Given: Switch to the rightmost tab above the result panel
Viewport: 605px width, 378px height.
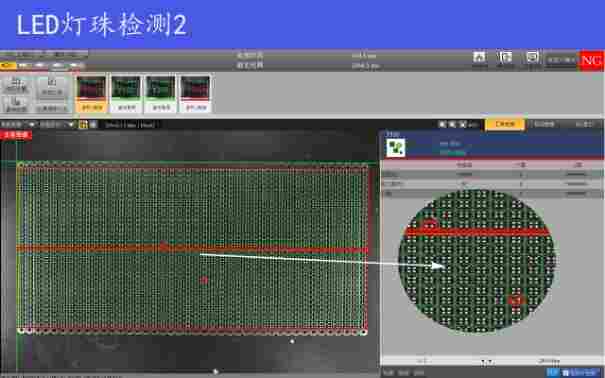Looking at the screenshot, I should pos(583,124).
